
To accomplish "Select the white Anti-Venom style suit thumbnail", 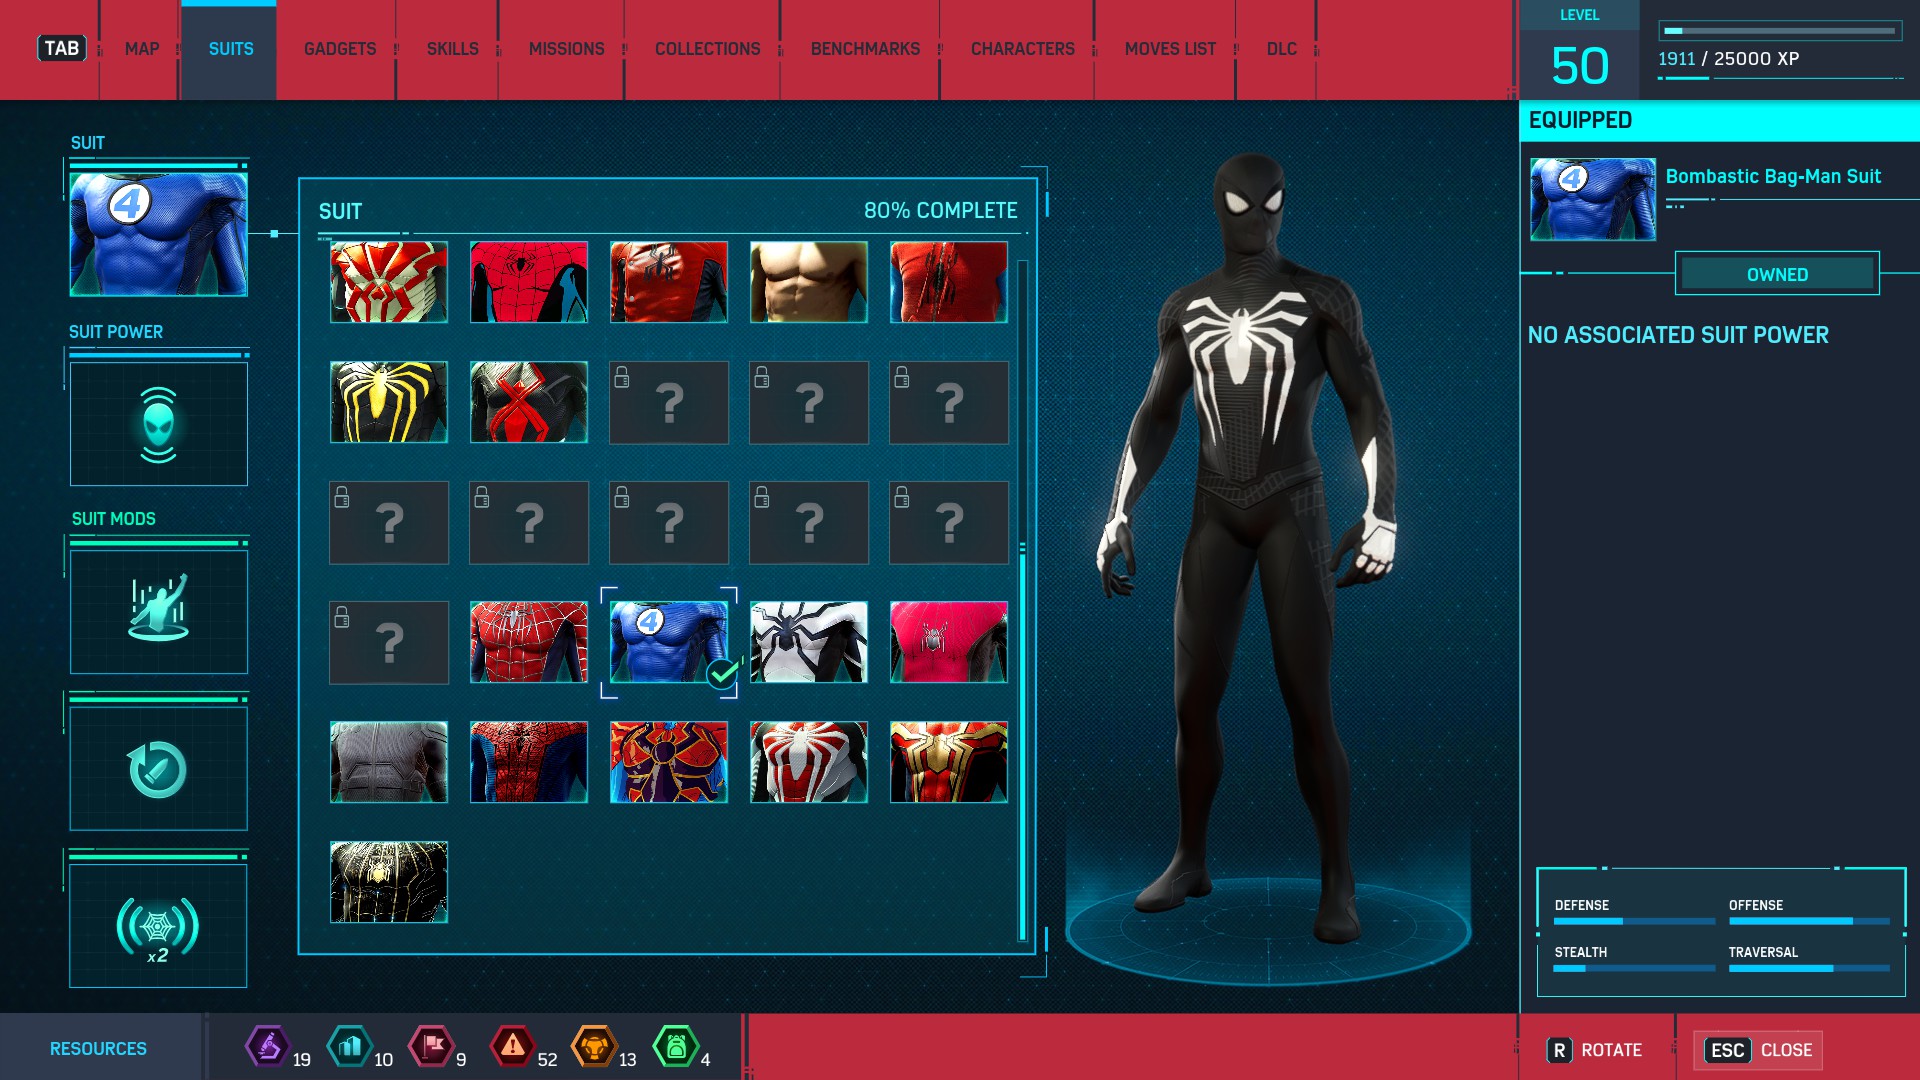I will (x=808, y=642).
